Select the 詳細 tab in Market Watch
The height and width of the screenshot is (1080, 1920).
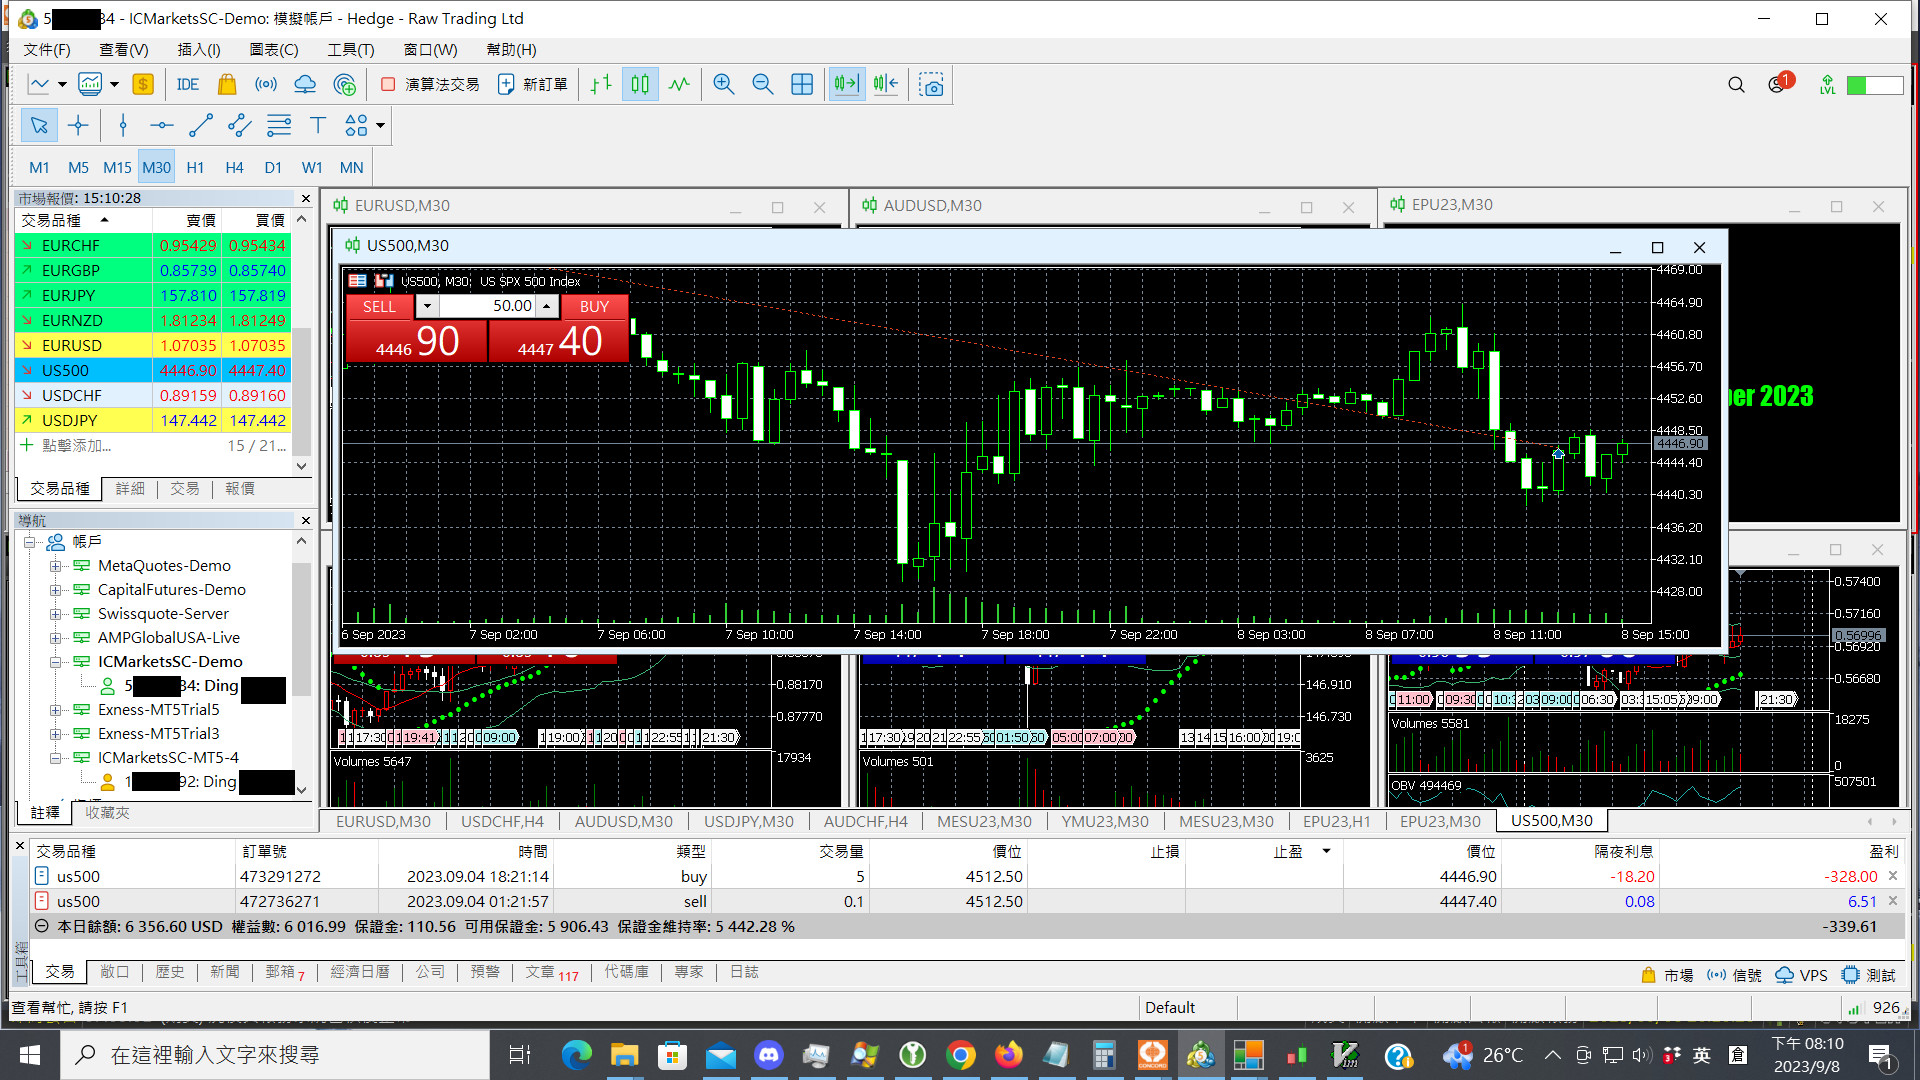click(x=130, y=488)
